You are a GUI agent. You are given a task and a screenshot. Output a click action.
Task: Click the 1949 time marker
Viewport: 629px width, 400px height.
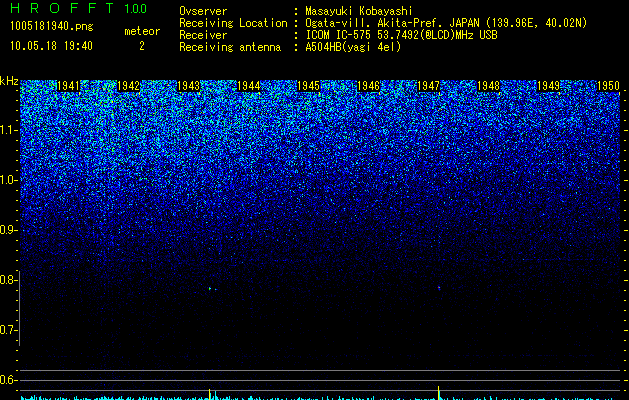[x=548, y=86]
